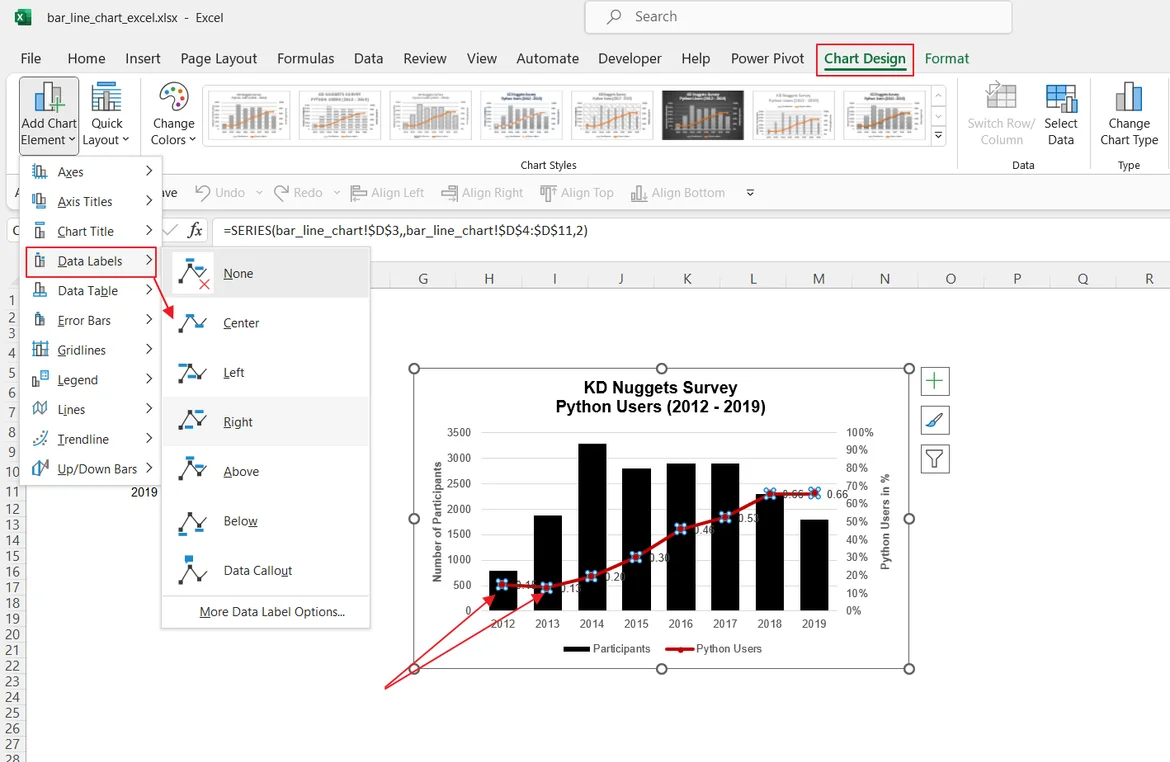Choose the Data Callout label option

tap(257, 570)
